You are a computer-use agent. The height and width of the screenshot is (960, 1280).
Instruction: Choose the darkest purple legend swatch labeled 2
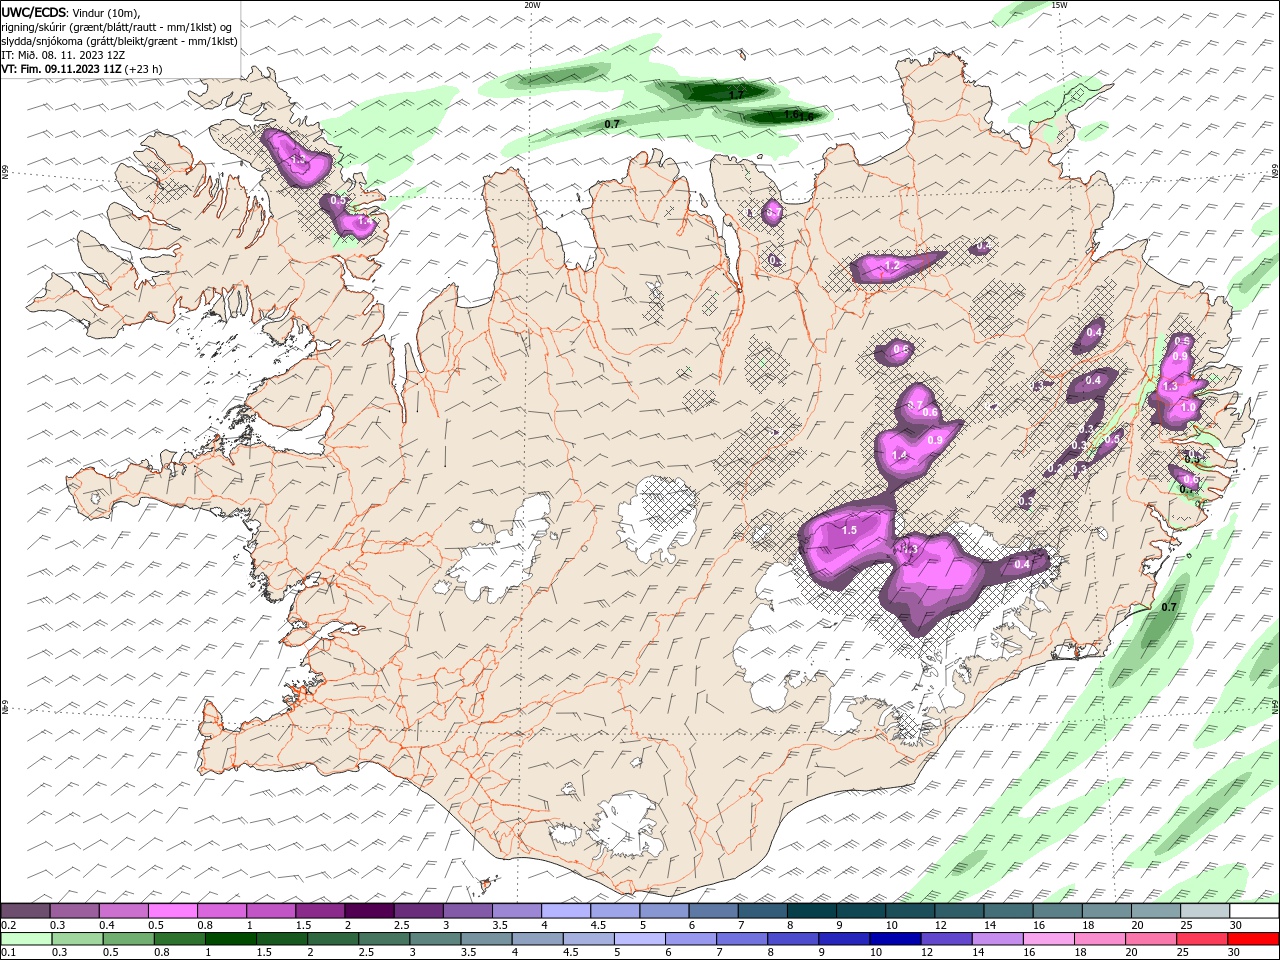click(x=369, y=911)
